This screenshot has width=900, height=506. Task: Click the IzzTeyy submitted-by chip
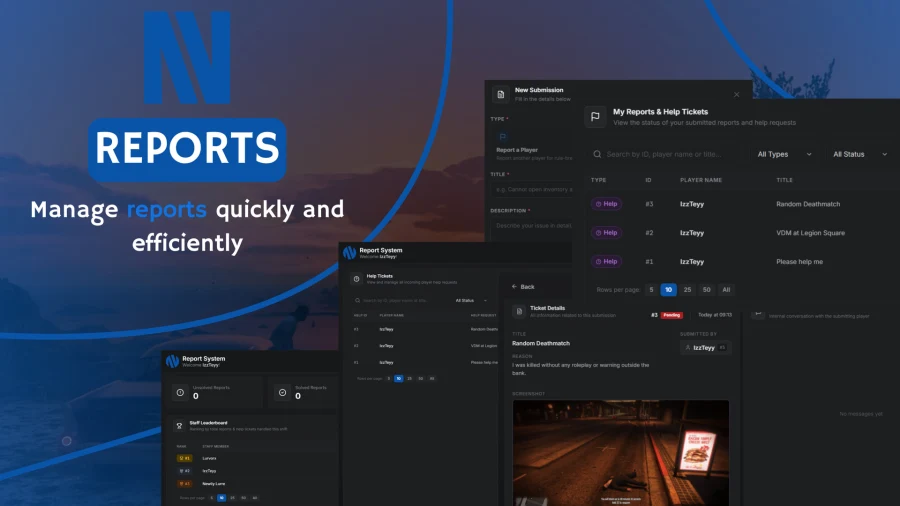(705, 348)
